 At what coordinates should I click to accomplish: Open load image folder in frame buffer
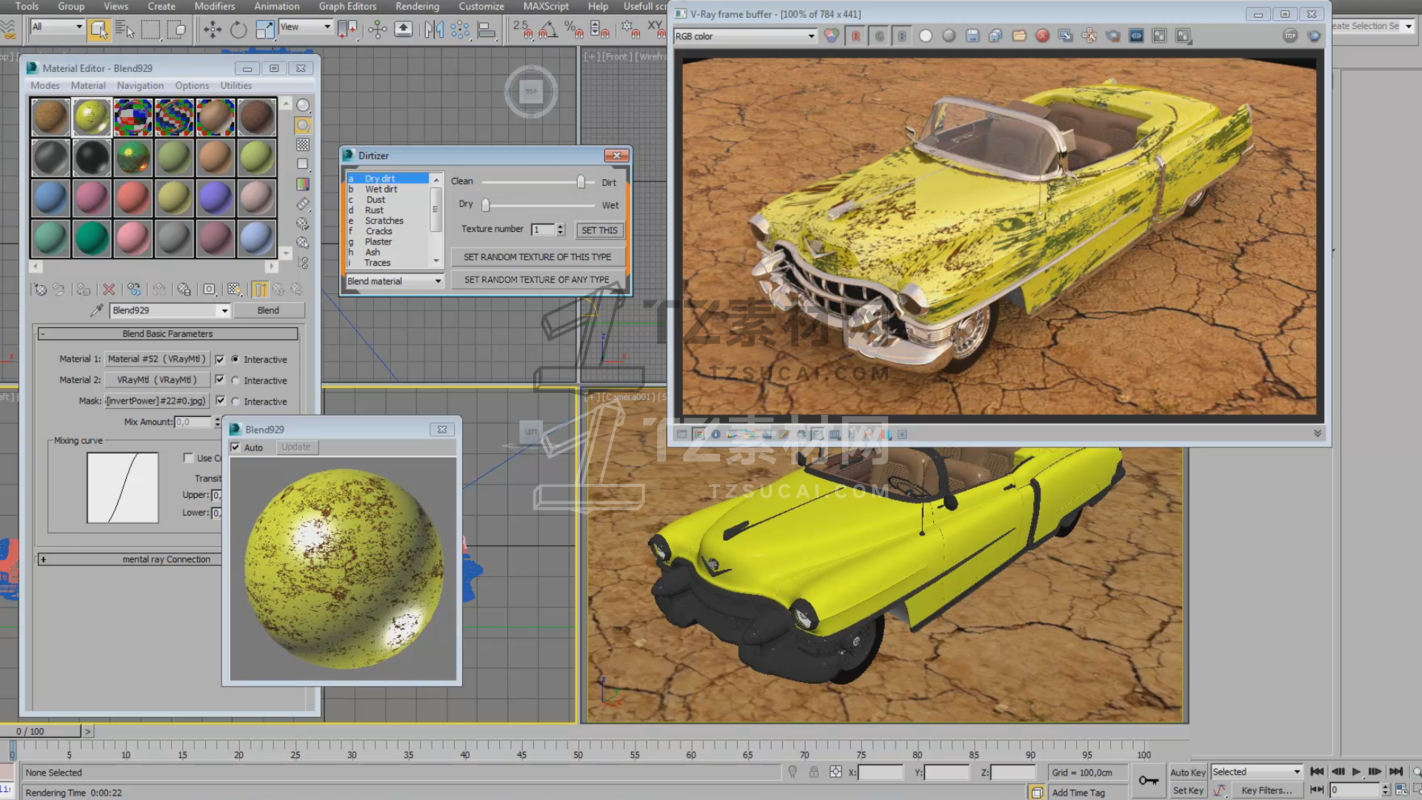click(x=1018, y=36)
